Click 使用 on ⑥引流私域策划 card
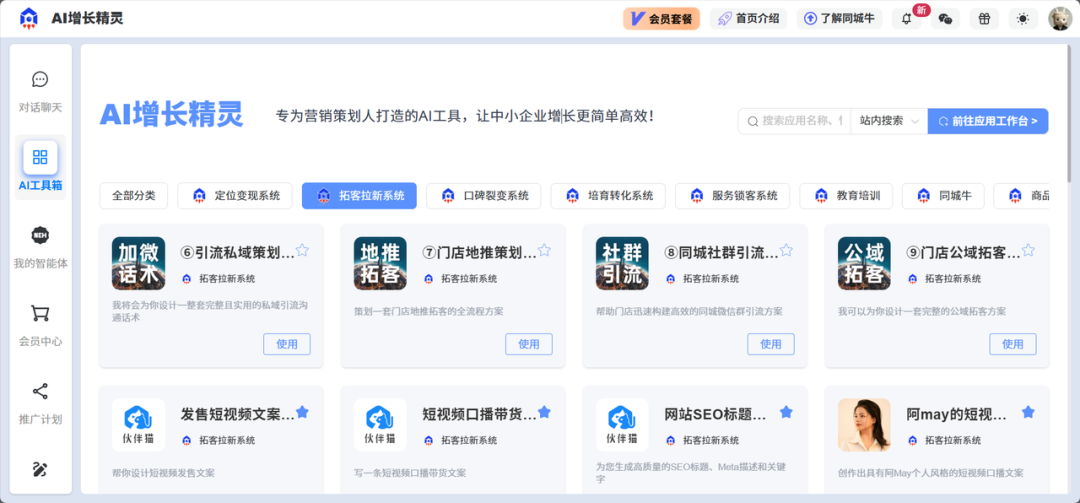This screenshot has height=503, width=1080. [x=287, y=344]
